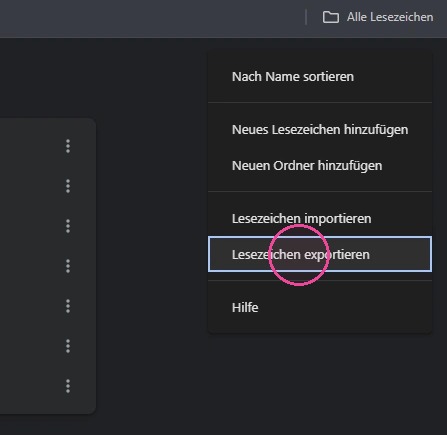The width and height of the screenshot is (447, 435).
Task: Click the blank page area between list and menu
Action: pos(152,233)
